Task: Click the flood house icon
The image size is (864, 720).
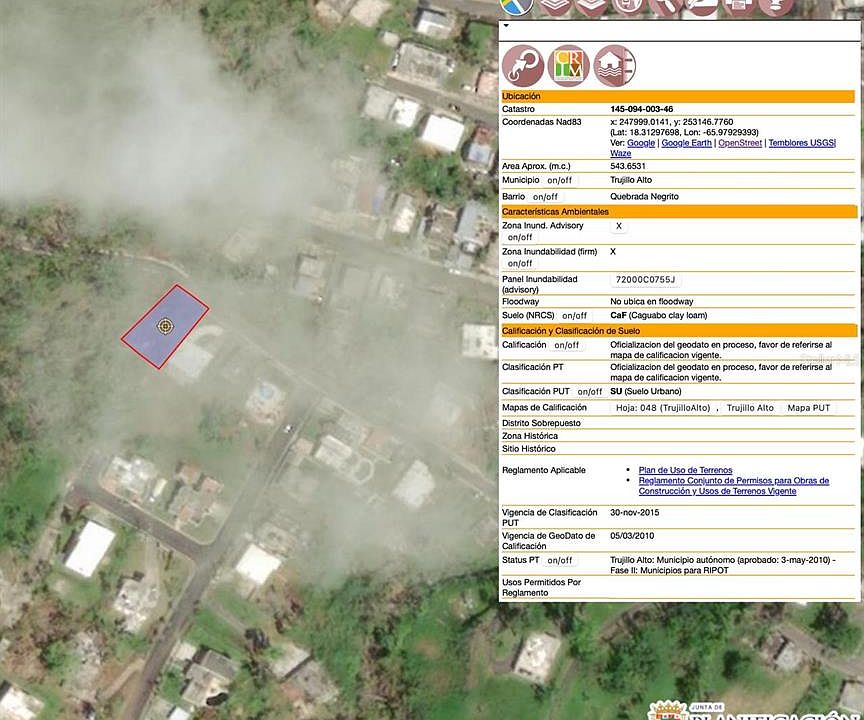Action: click(x=614, y=66)
